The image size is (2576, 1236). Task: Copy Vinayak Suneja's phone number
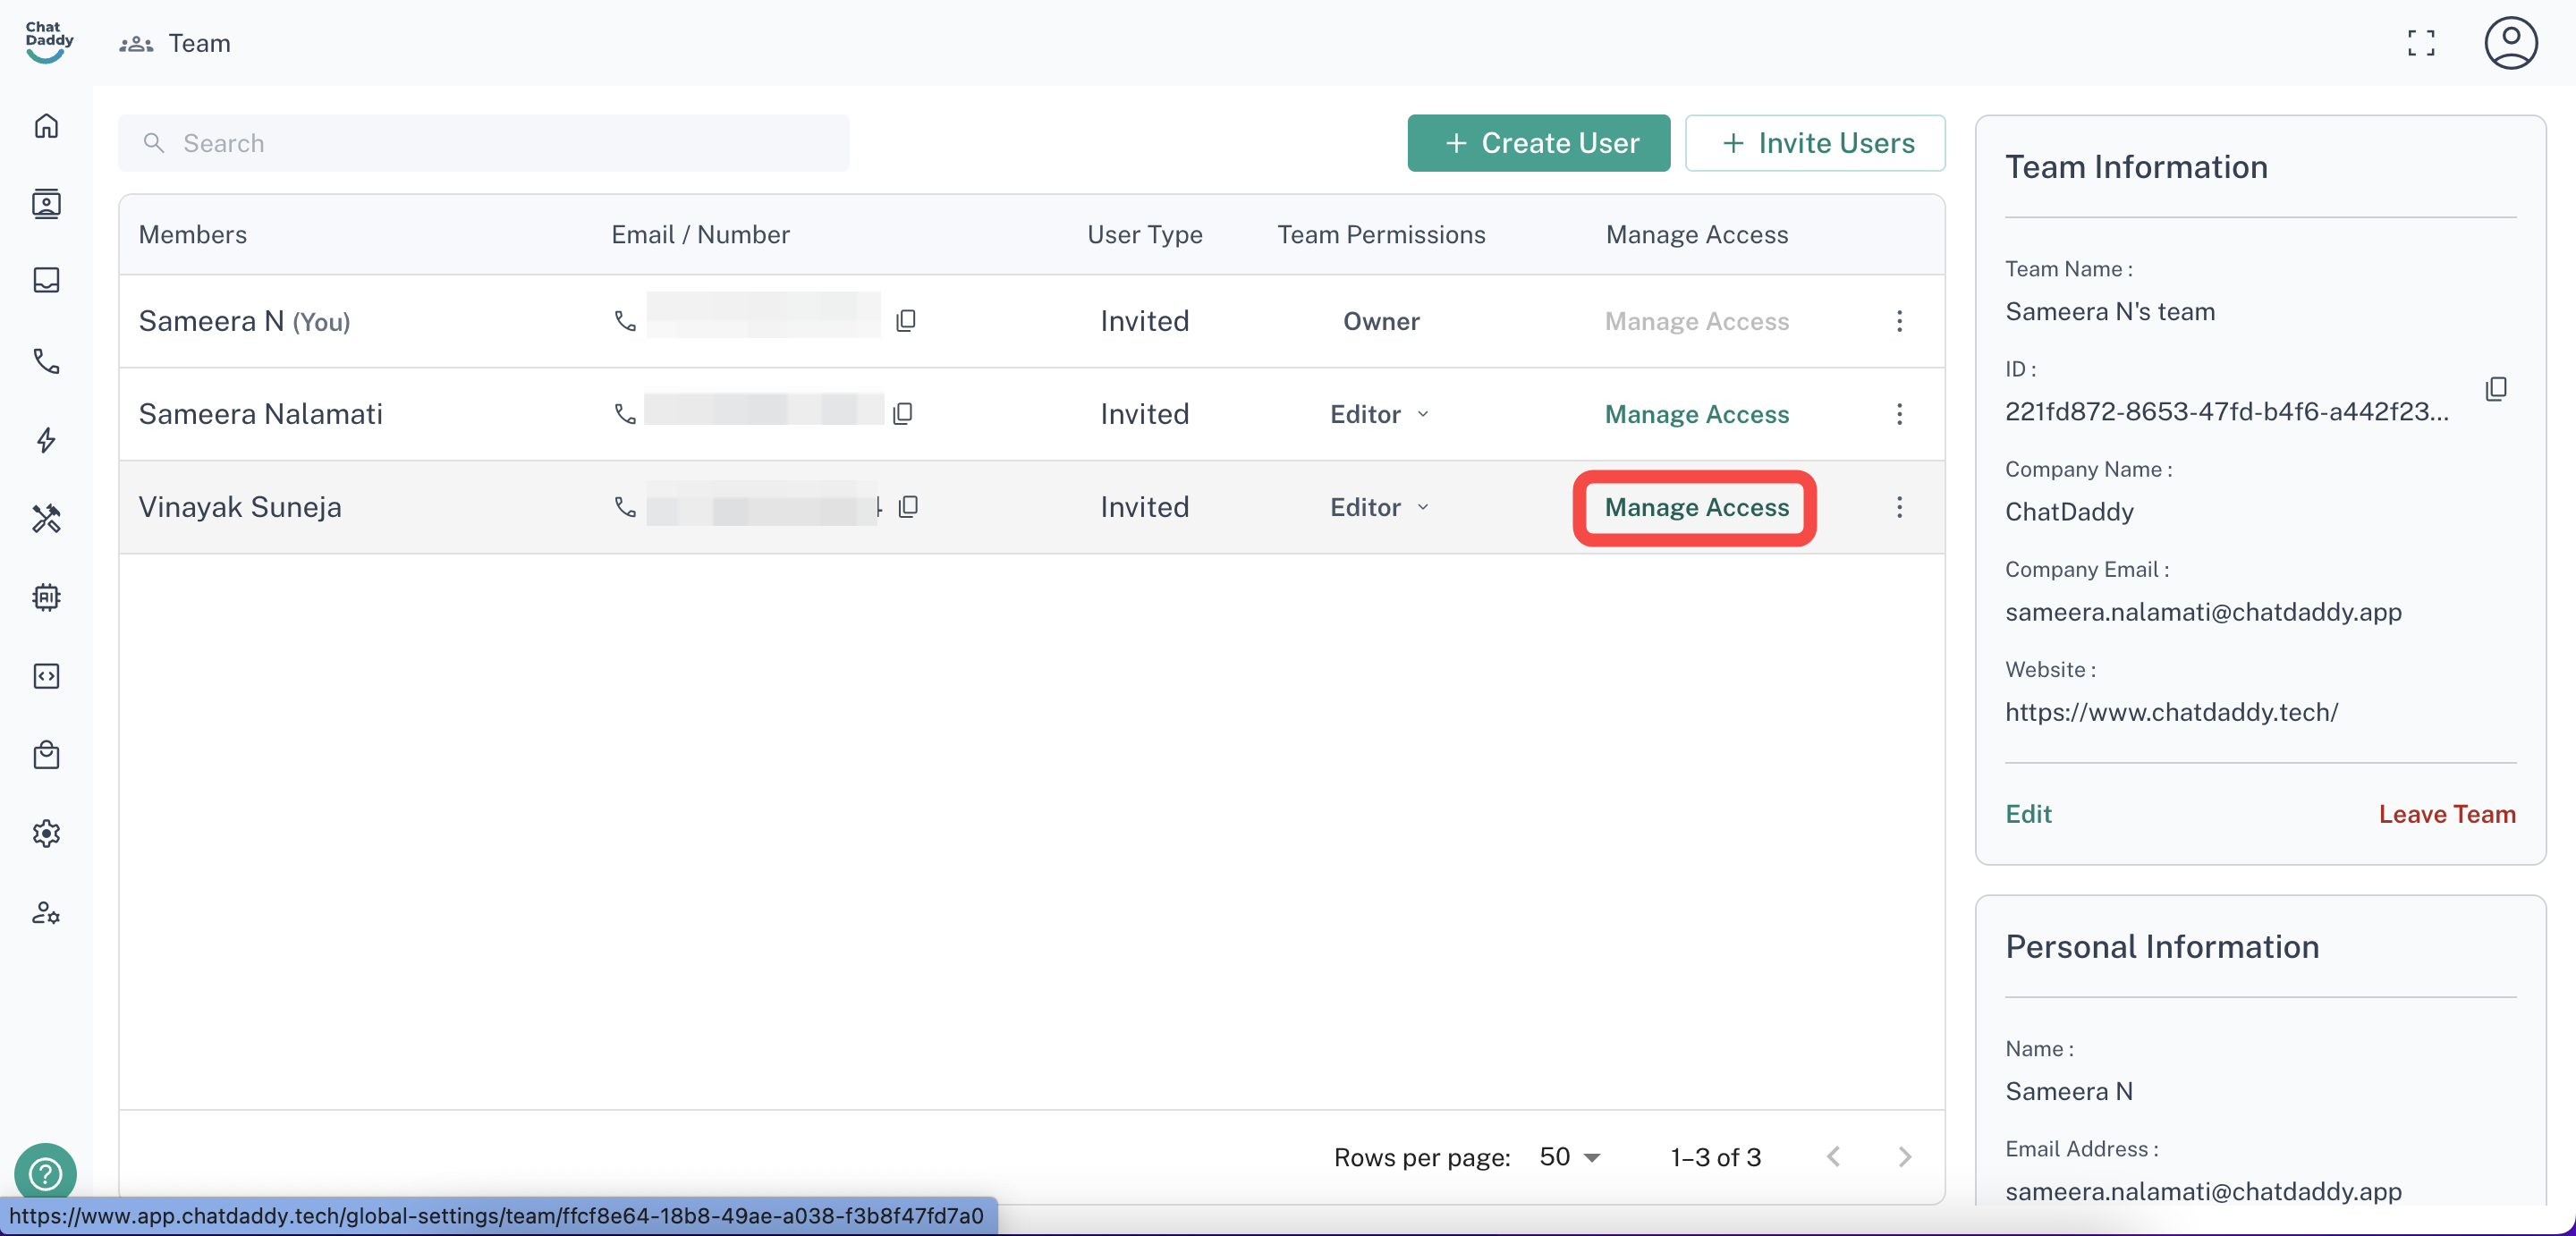(x=908, y=507)
